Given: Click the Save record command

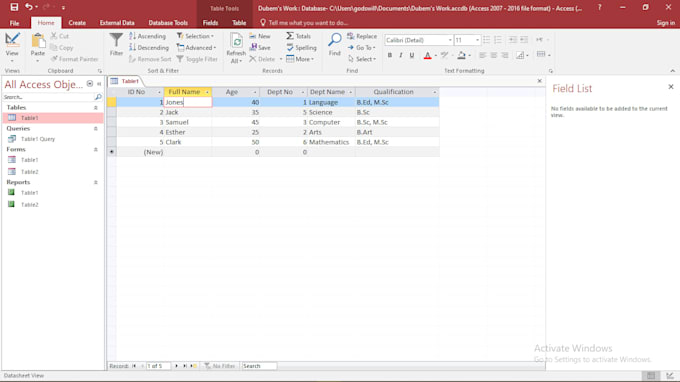Looking at the screenshot, I should coord(260,48).
